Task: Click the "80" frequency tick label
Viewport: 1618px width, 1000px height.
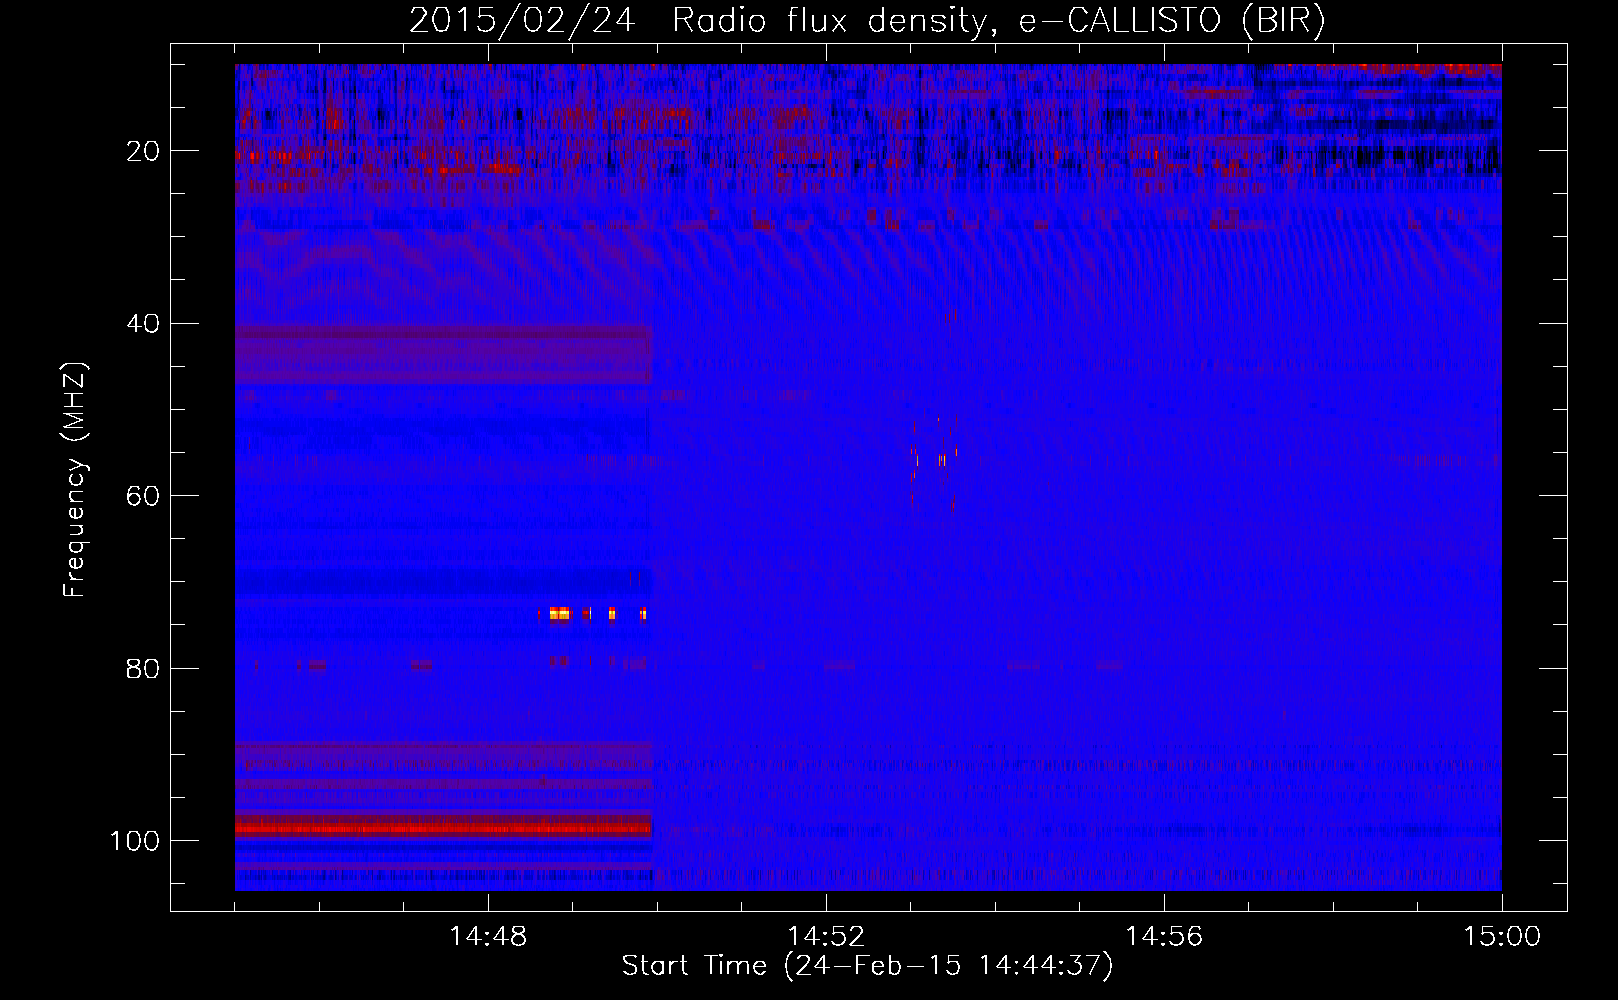Action: pyautogui.click(x=144, y=668)
